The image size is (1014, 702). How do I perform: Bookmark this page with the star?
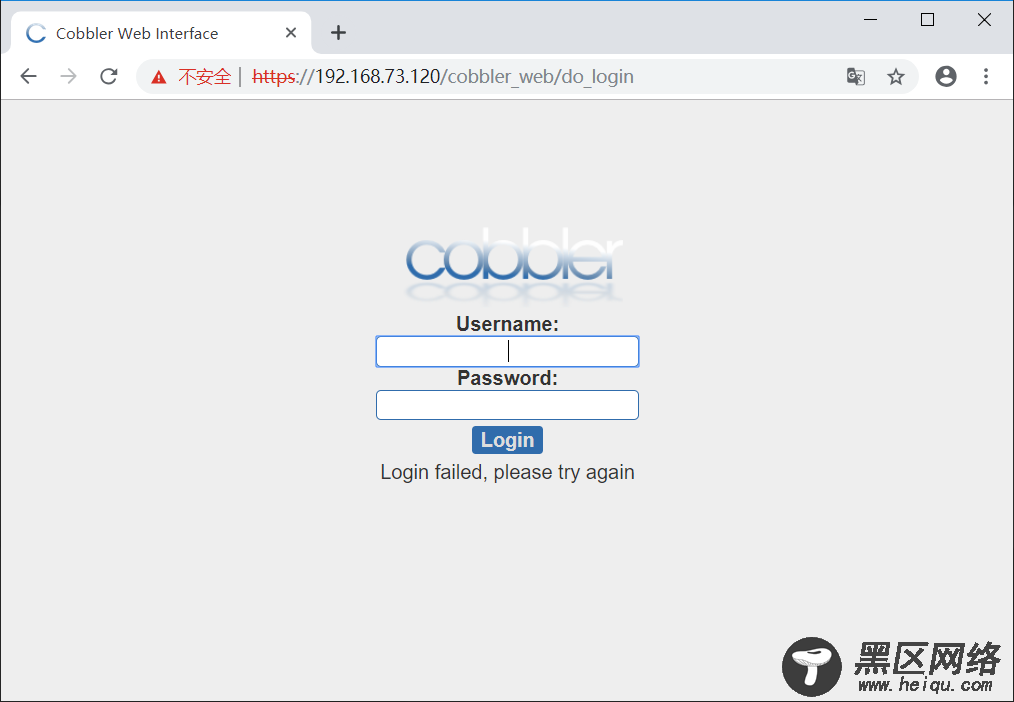point(896,76)
